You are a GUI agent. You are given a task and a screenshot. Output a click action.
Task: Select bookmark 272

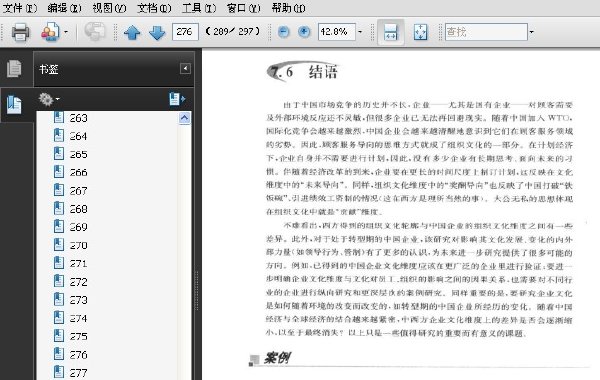(x=78, y=282)
